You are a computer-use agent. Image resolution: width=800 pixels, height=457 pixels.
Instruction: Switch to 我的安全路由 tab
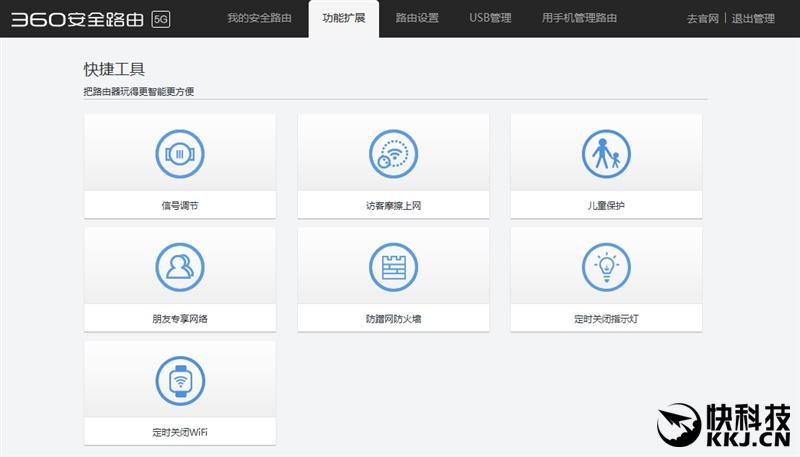pos(259,18)
